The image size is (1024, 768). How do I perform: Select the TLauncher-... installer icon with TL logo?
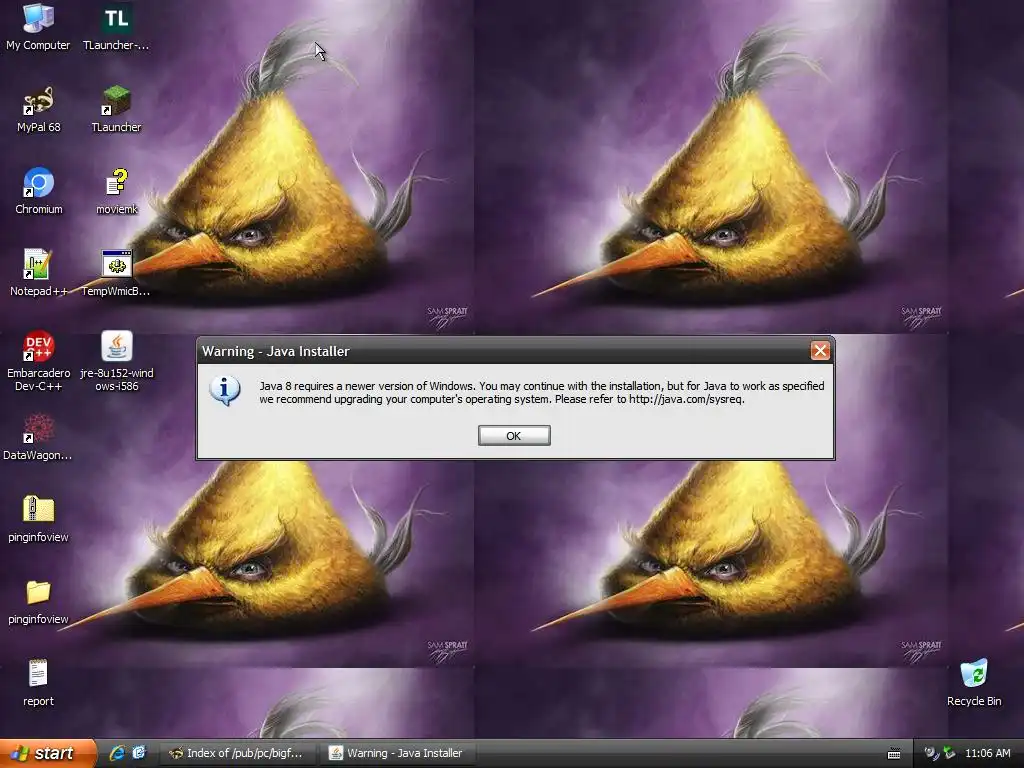click(116, 27)
